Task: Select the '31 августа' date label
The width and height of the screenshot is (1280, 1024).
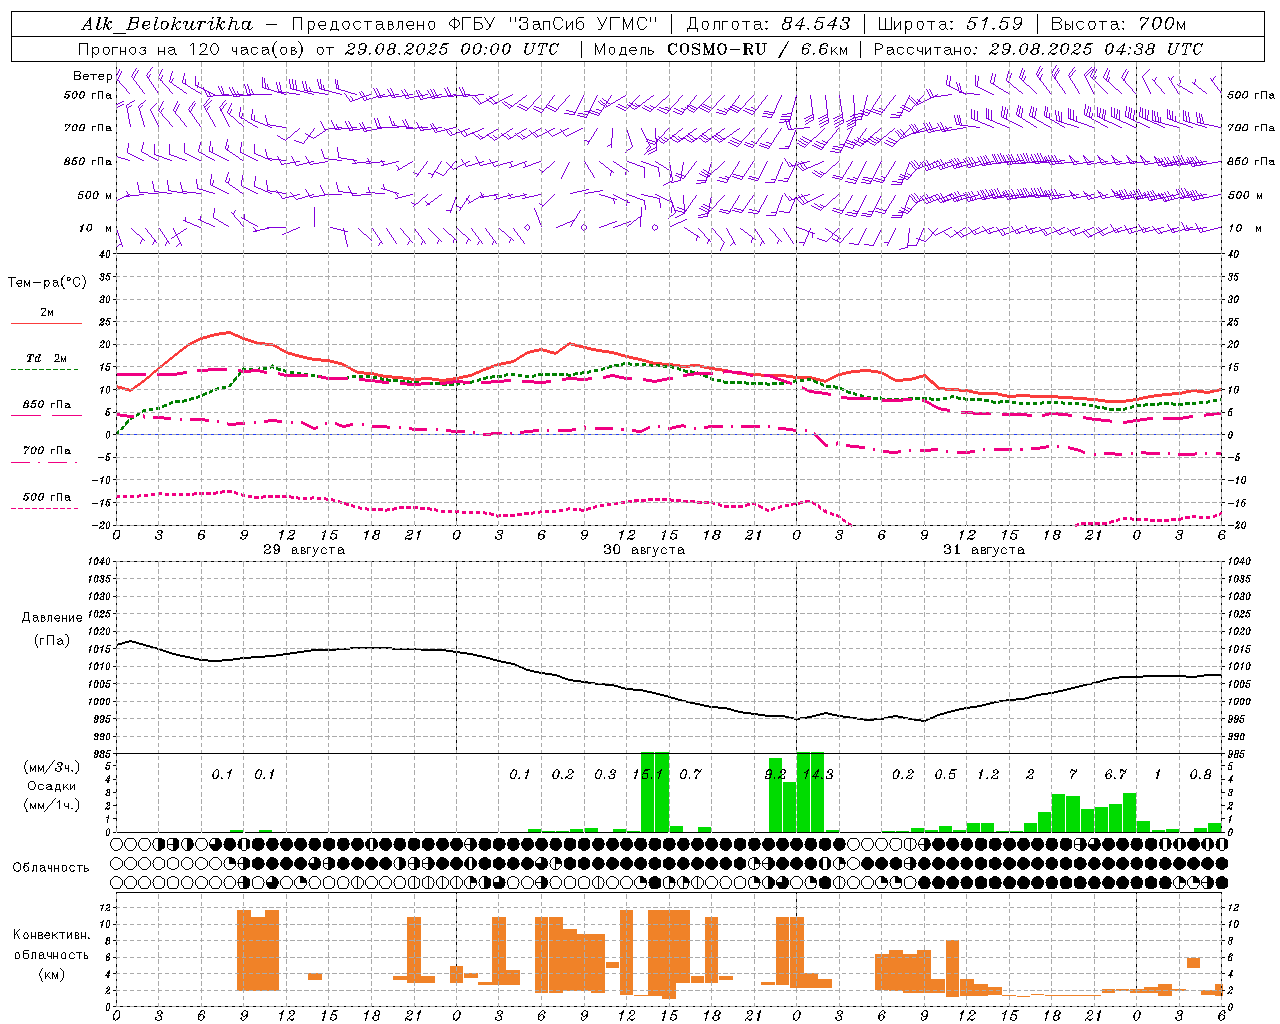Action: [984, 550]
